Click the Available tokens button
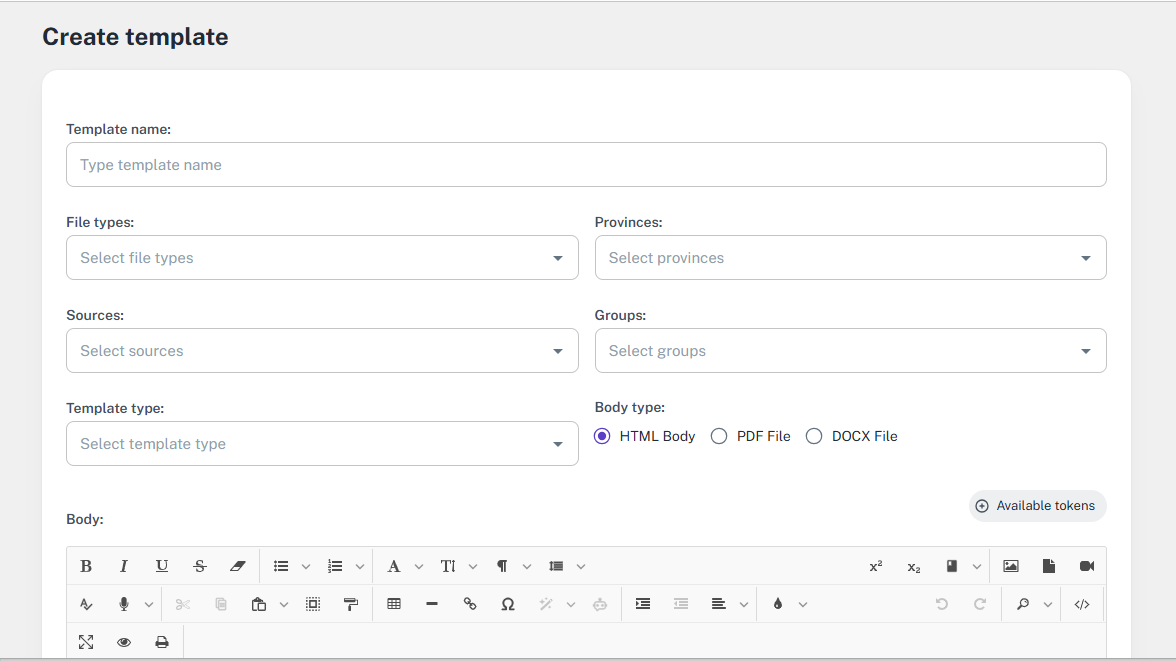Image resolution: width=1176 pixels, height=661 pixels. click(1037, 506)
